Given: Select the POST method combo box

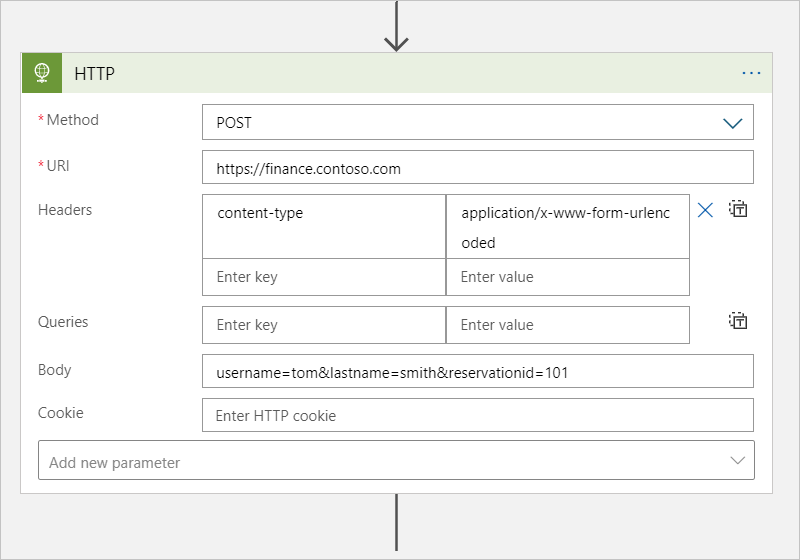Looking at the screenshot, I should (478, 122).
